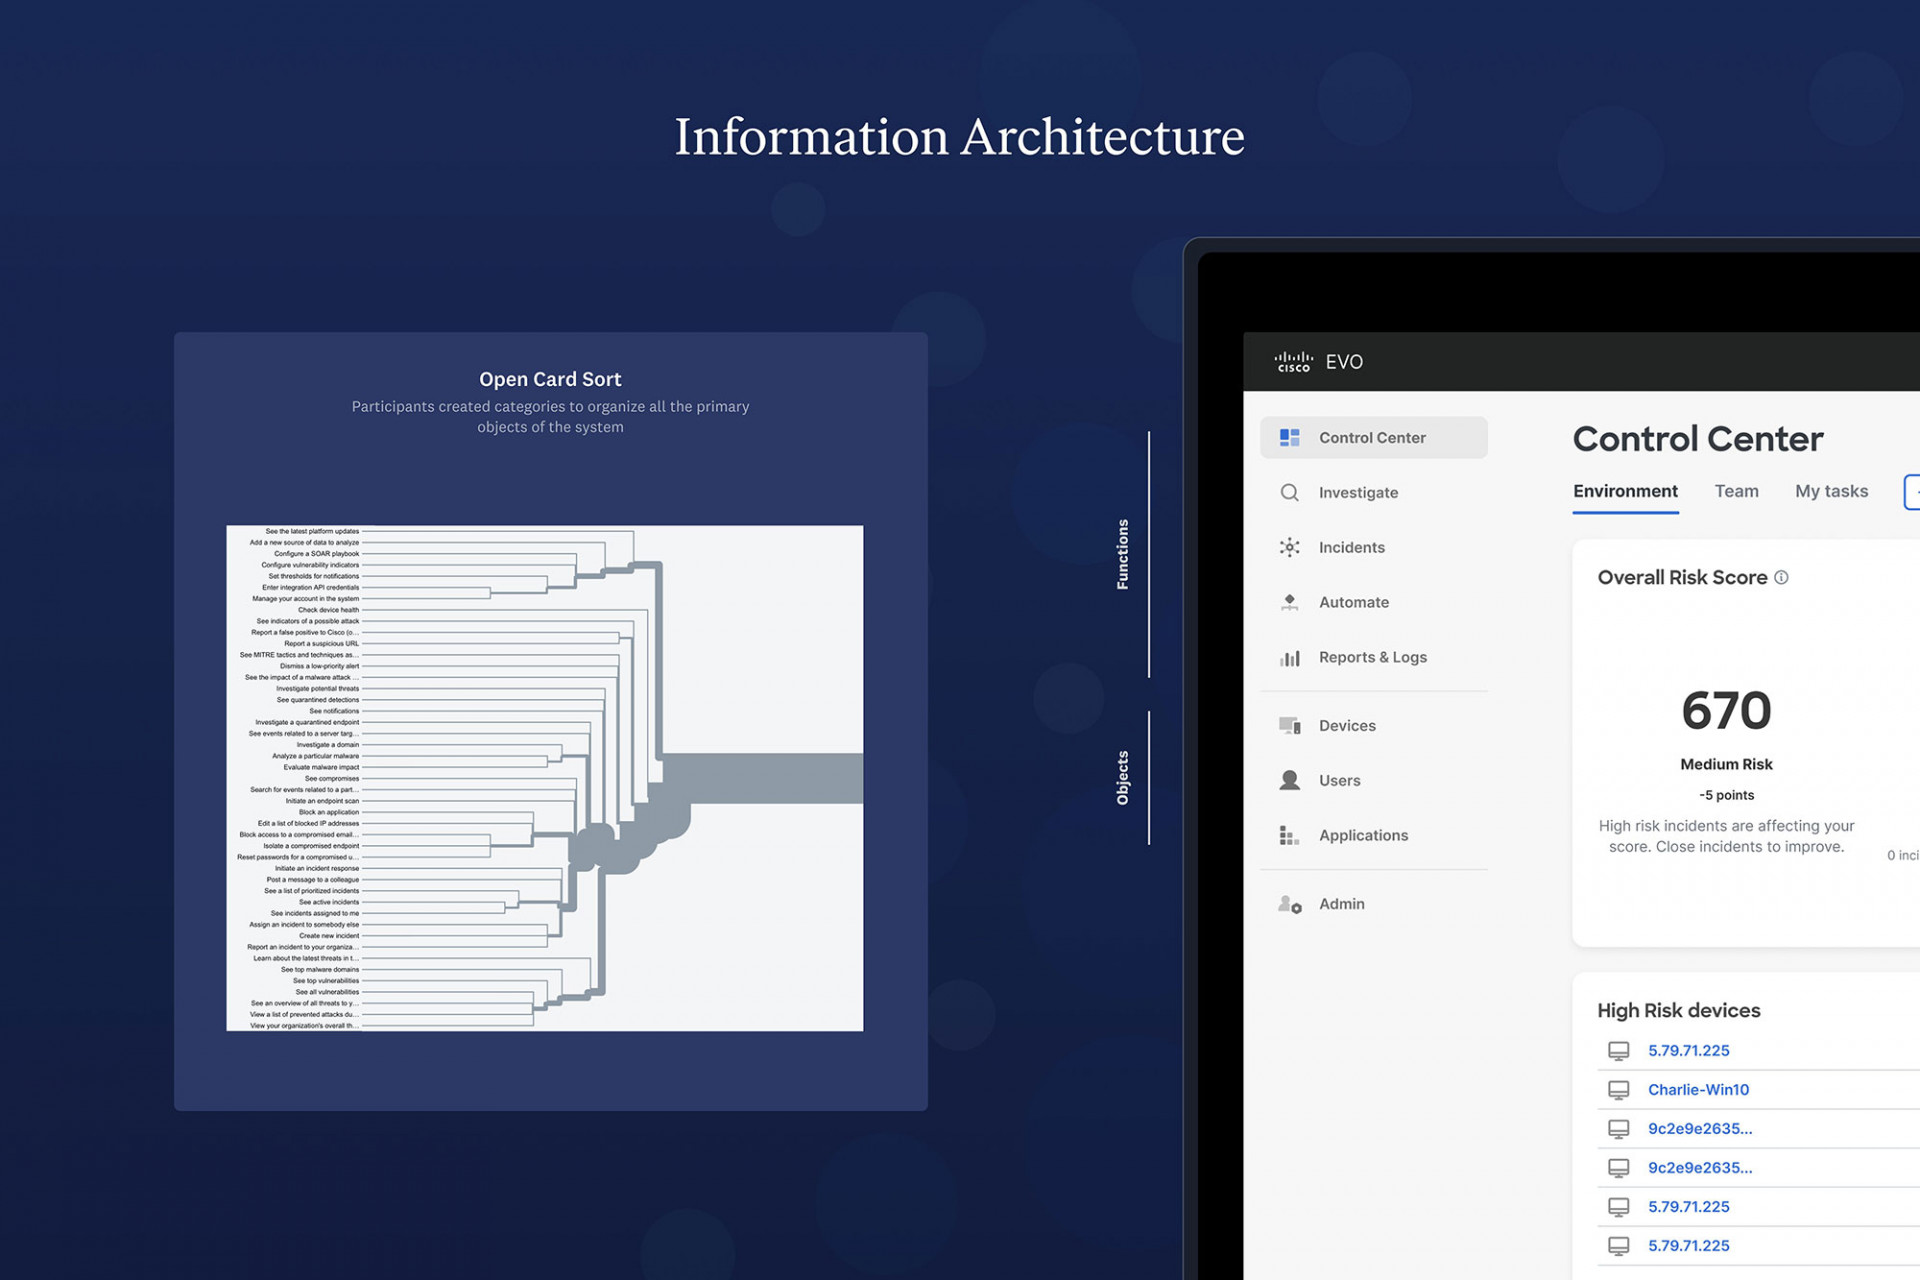Click the Devices monitor icon

1290,725
